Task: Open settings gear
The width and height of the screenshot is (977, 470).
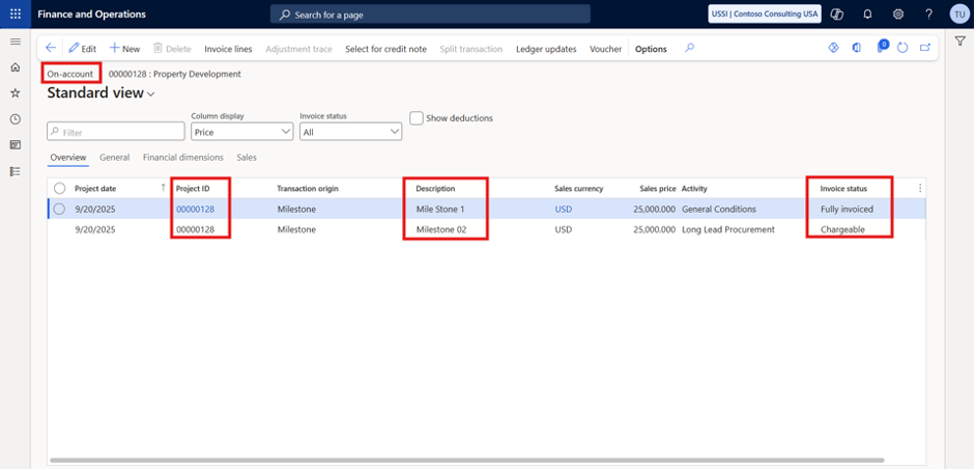Action: [x=898, y=14]
